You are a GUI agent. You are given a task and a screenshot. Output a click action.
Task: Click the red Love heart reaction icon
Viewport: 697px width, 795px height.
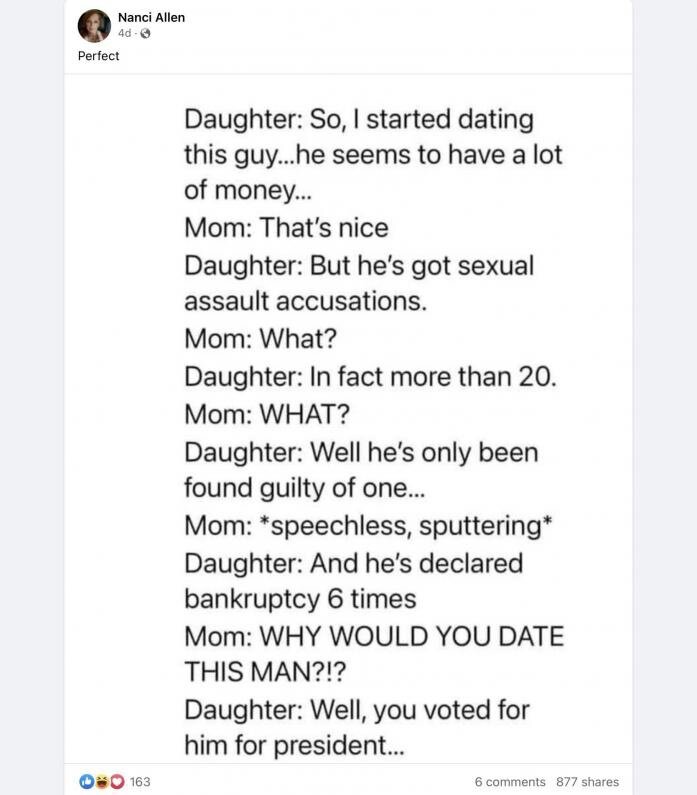tap(117, 781)
